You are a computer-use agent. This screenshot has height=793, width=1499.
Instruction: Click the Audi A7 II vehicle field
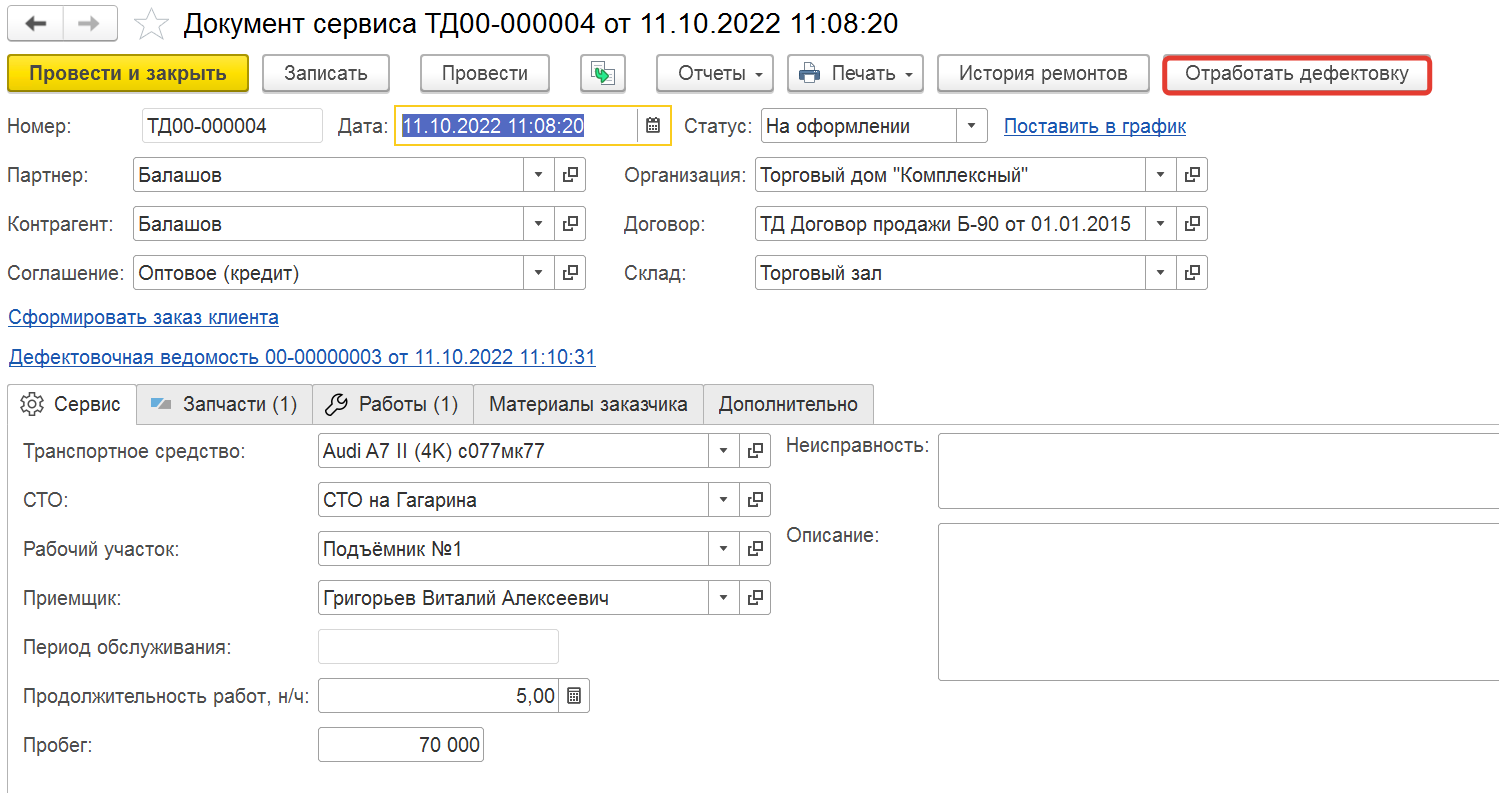tap(513, 451)
